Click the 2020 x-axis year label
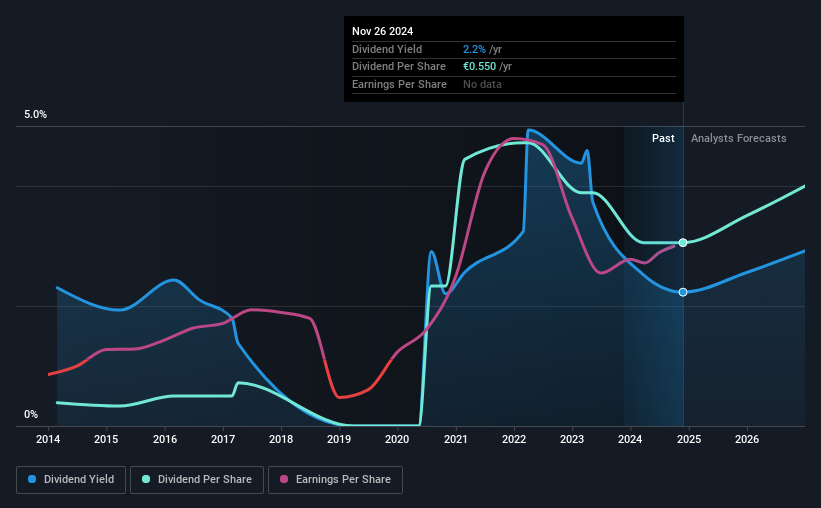Image resolution: width=821 pixels, height=508 pixels. point(397,439)
